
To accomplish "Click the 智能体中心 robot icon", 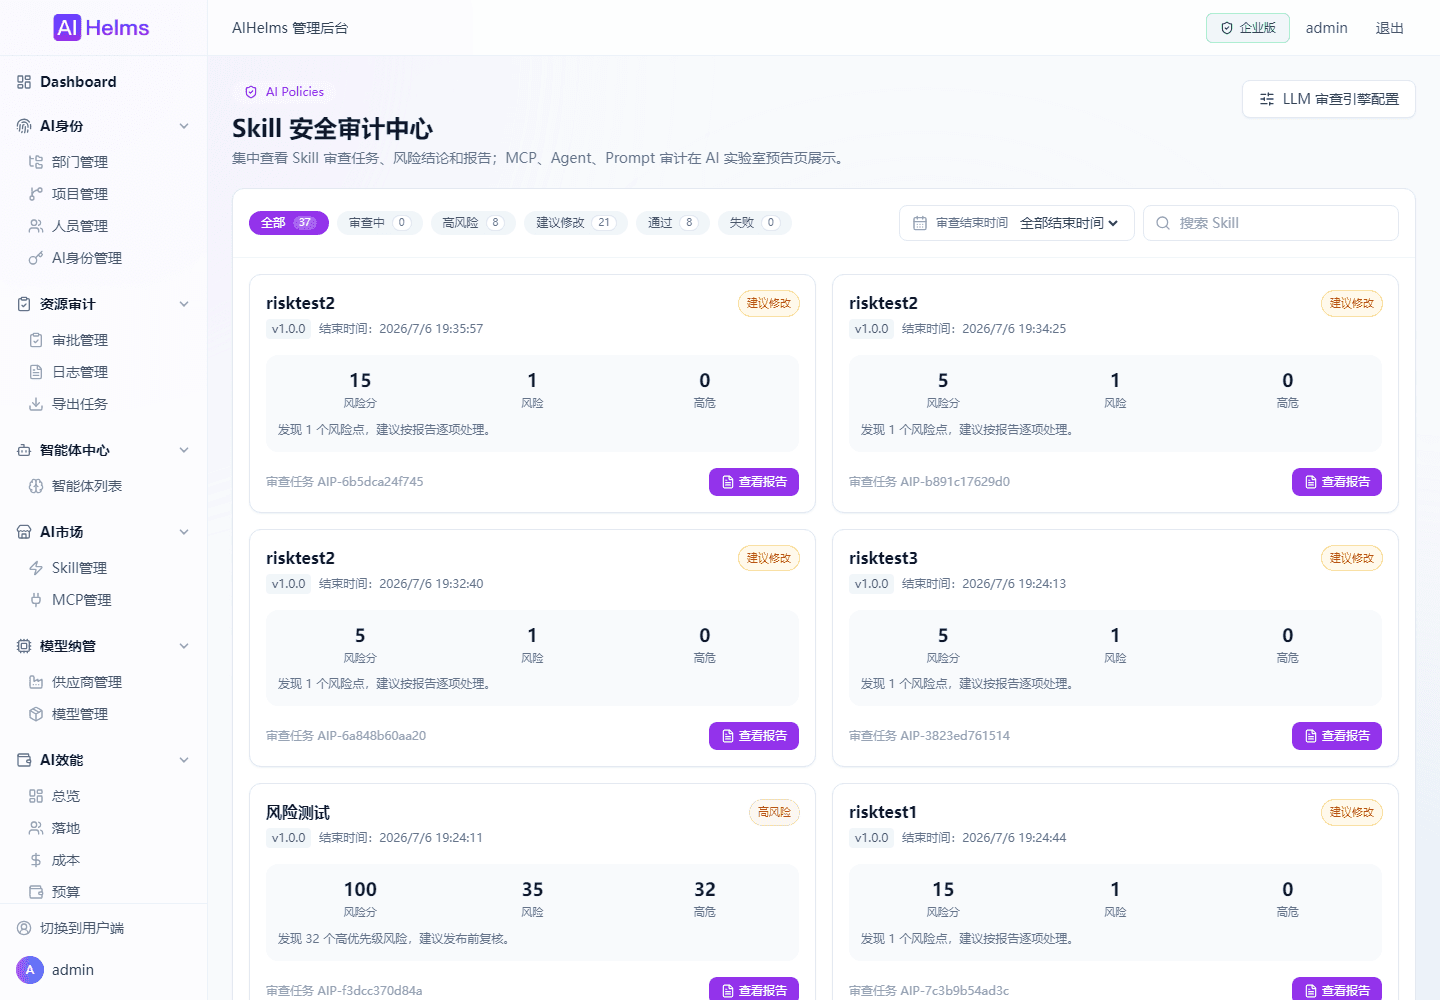I will click(x=24, y=450).
